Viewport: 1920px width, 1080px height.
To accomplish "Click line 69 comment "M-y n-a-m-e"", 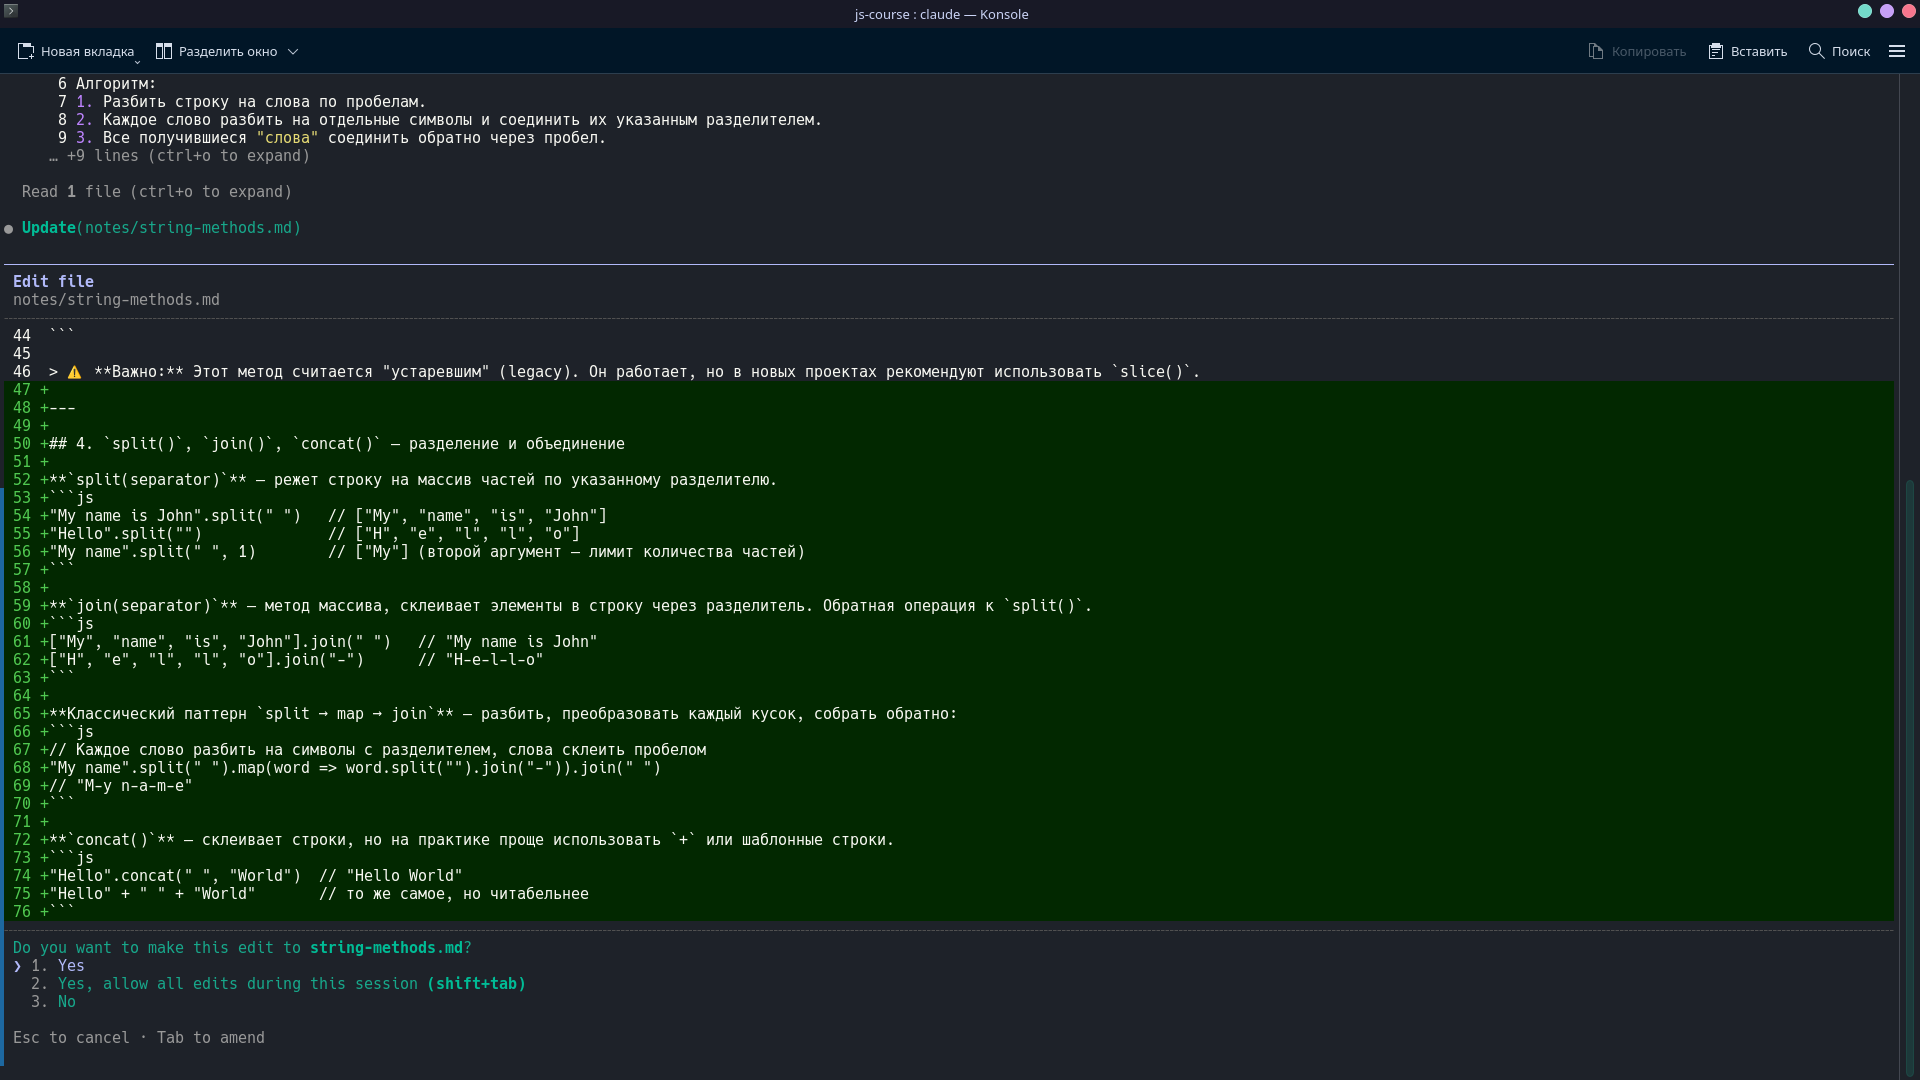I will (x=121, y=786).
